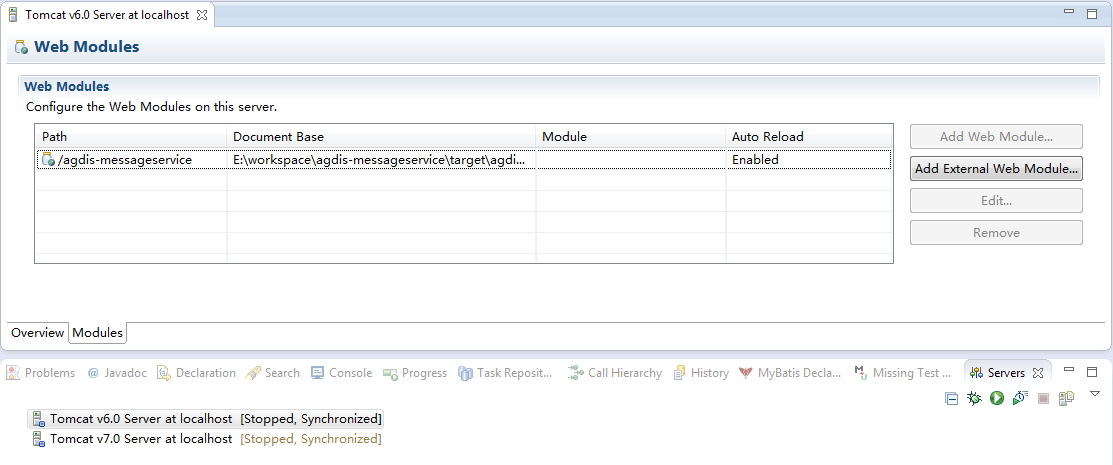Select Tomcat v6.0 Server in Servers list
1113x465 pixels.
[x=141, y=419]
